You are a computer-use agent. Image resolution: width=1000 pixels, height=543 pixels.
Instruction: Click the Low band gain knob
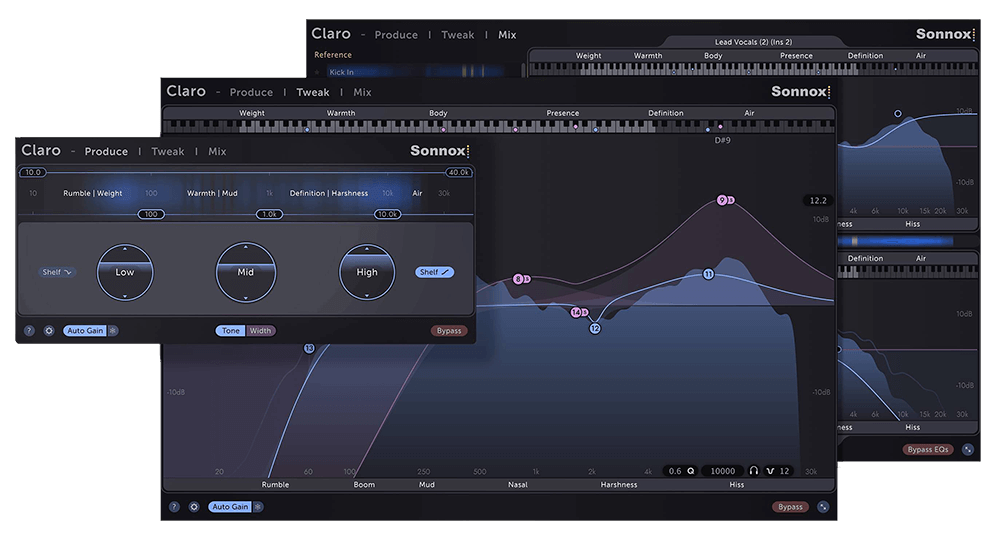coord(125,272)
